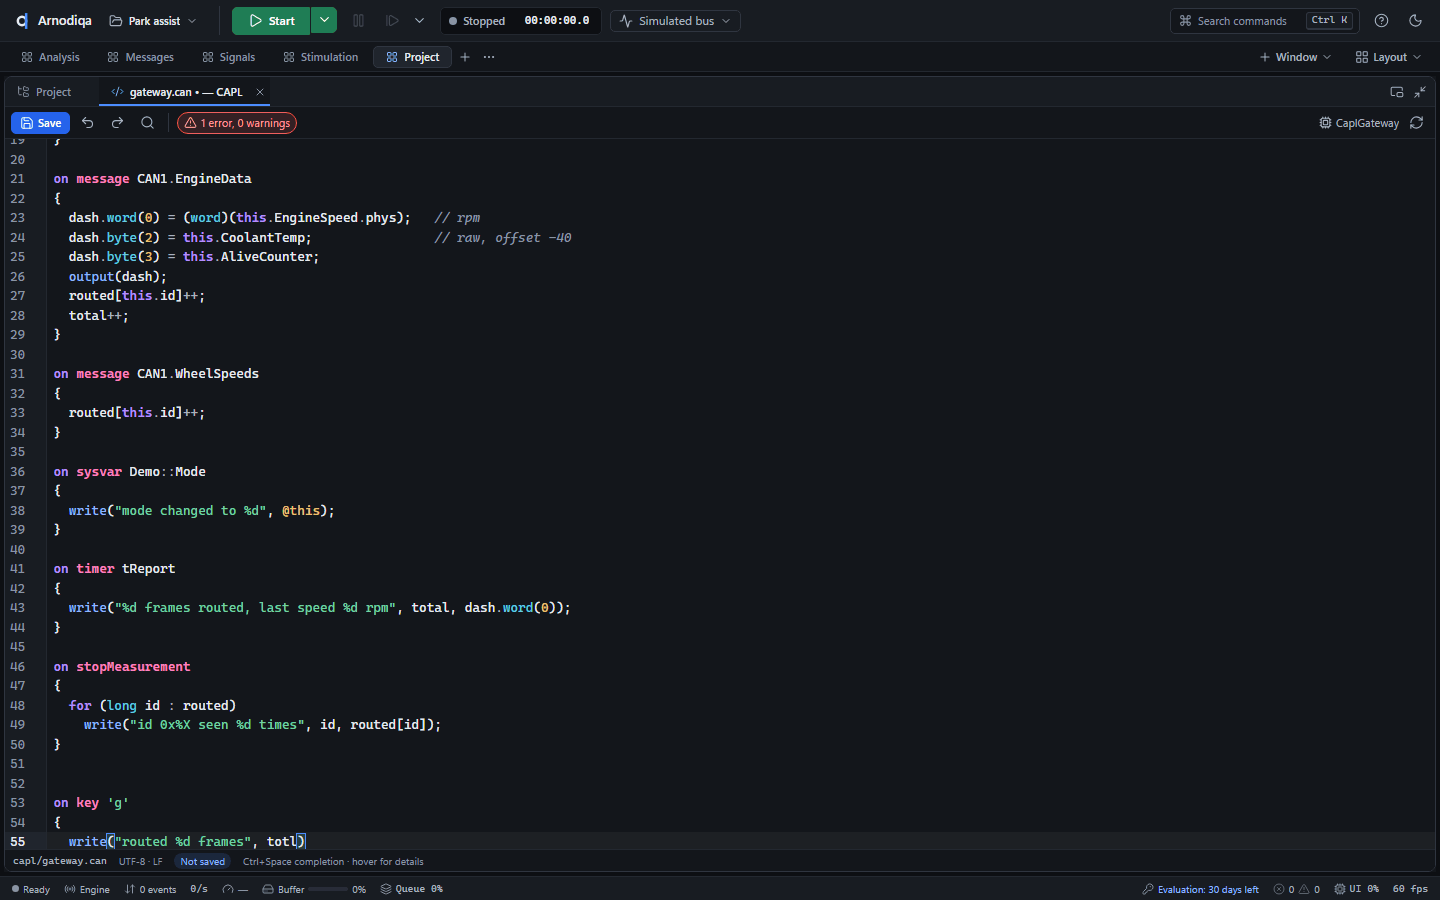Click the Arnodiqa logo icon
This screenshot has height=900, width=1440.
pyautogui.click(x=22, y=21)
